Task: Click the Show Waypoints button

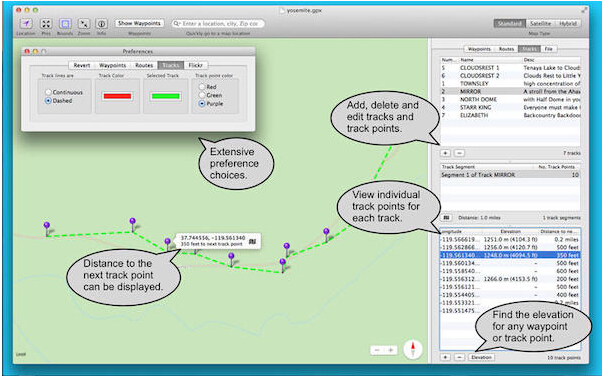Action: click(x=139, y=23)
